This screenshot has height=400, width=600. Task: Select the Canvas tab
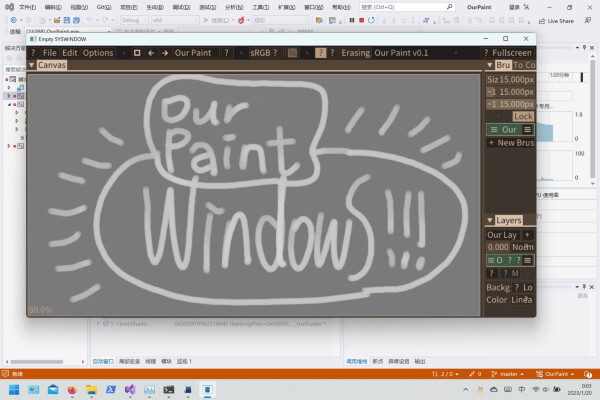(52, 65)
